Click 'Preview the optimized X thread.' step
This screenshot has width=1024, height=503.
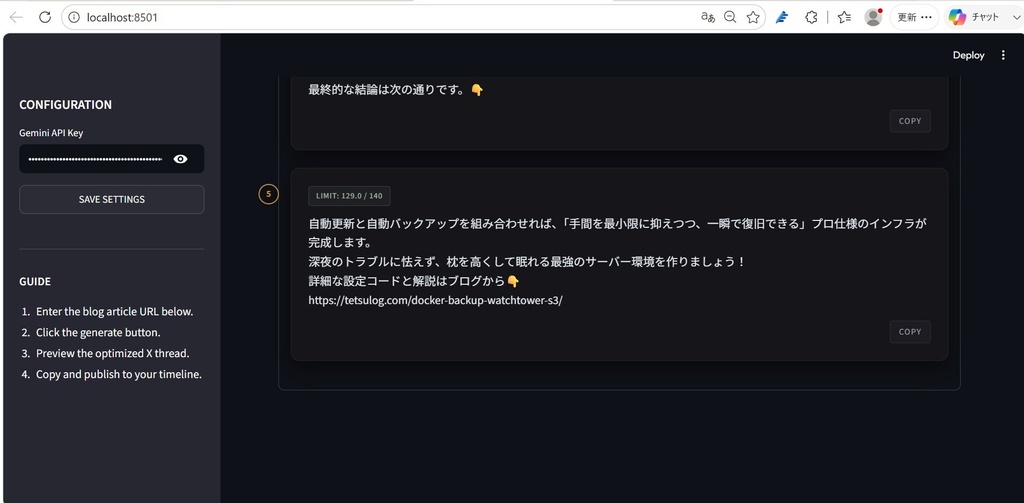click(x=112, y=353)
